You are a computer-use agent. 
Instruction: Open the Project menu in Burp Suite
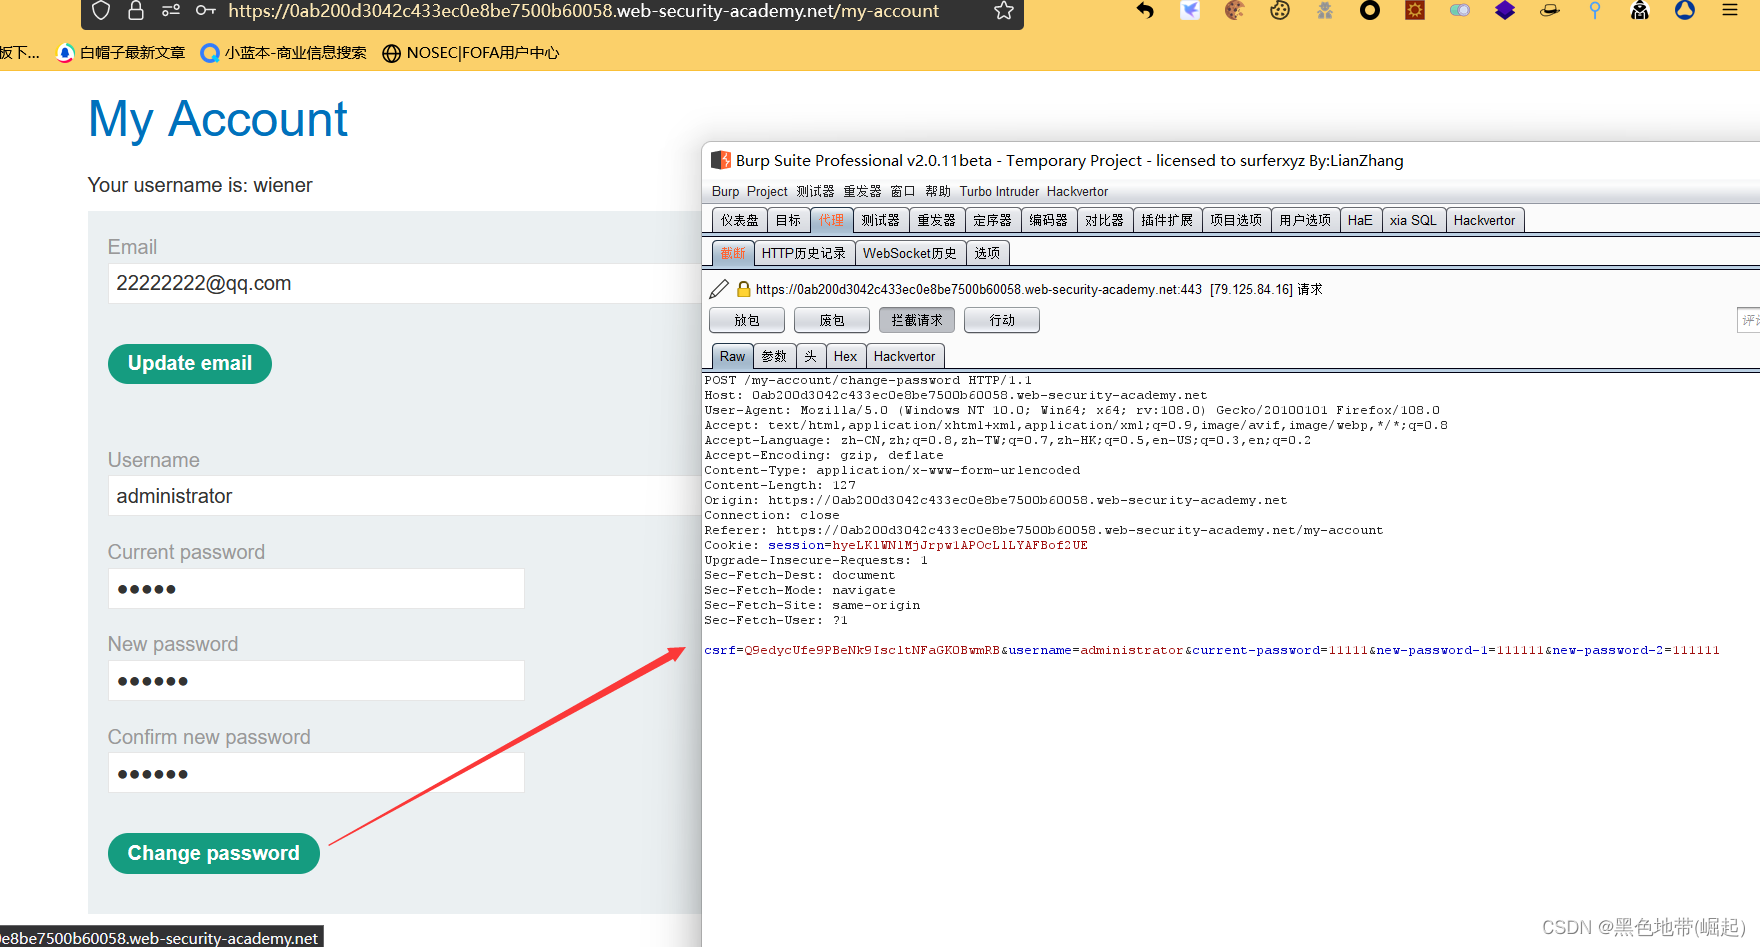pyautogui.click(x=767, y=191)
